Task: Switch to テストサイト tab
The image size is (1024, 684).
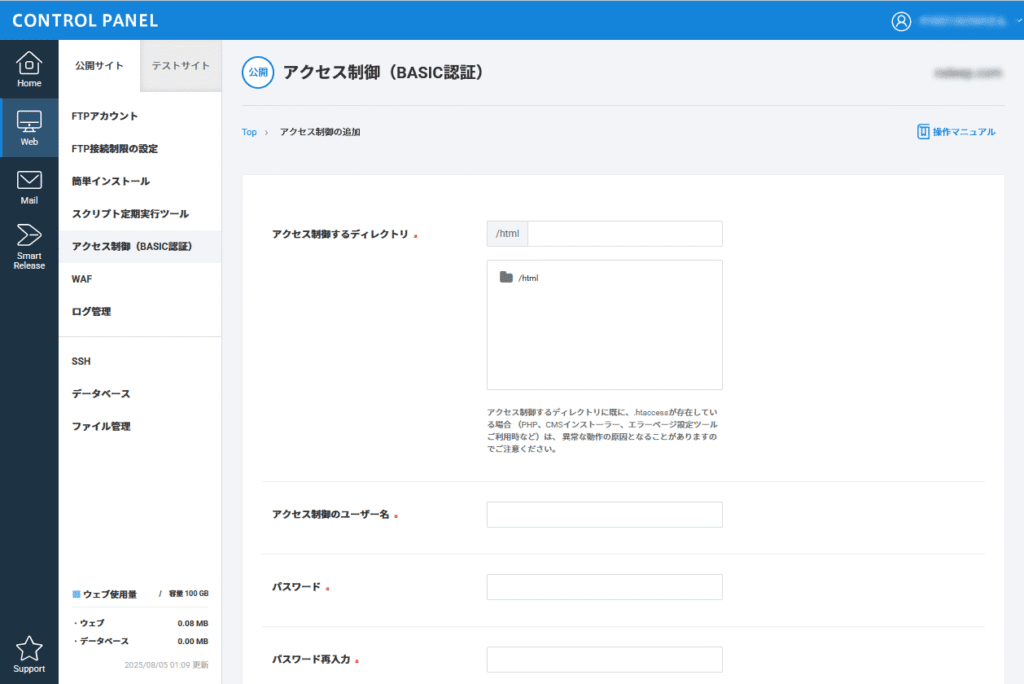Action: tap(181, 66)
